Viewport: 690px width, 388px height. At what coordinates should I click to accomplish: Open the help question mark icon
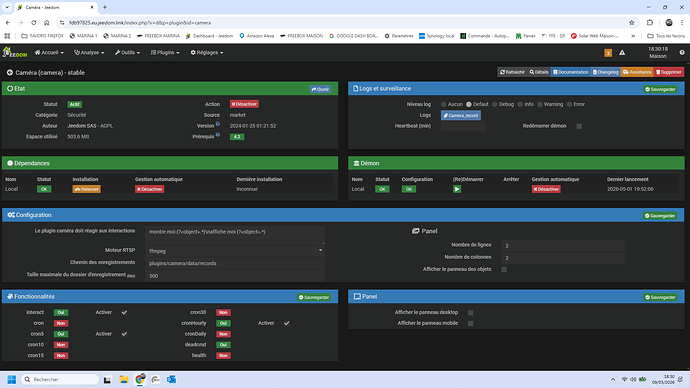tap(682, 53)
